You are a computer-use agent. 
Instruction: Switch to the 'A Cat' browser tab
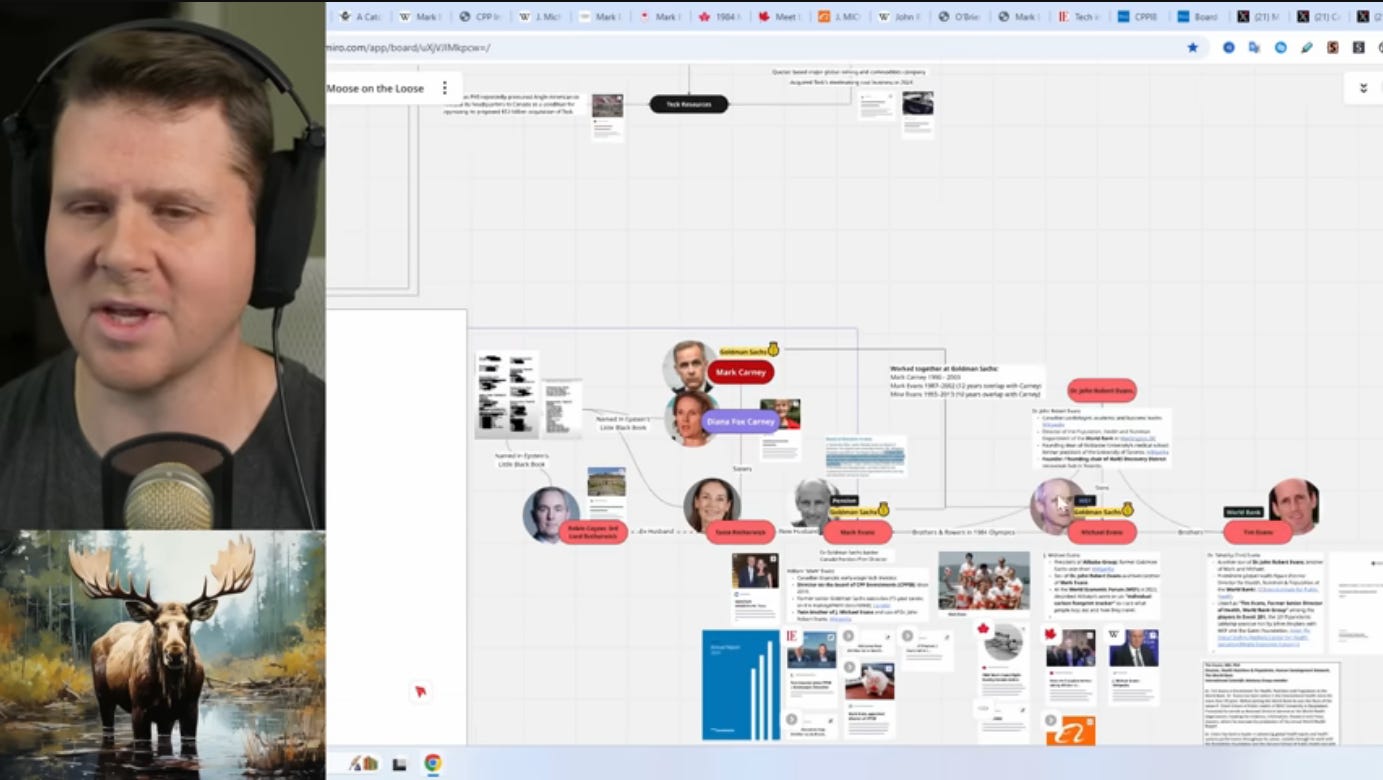click(x=360, y=17)
